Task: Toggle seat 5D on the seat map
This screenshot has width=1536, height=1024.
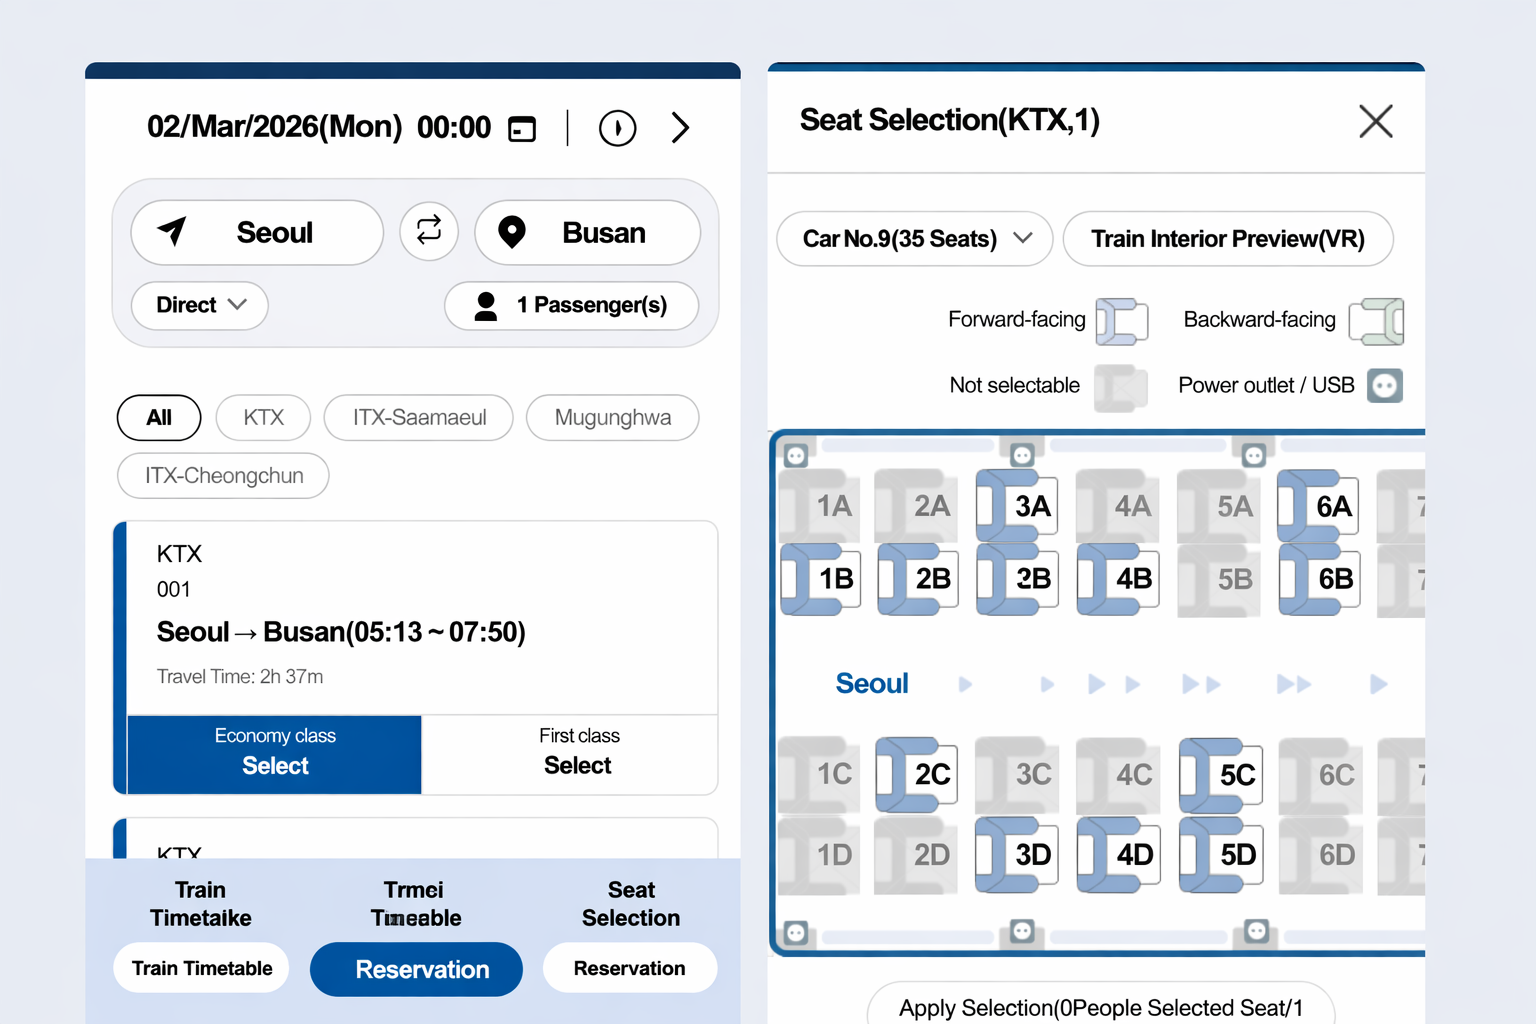Action: pyautogui.click(x=1219, y=856)
